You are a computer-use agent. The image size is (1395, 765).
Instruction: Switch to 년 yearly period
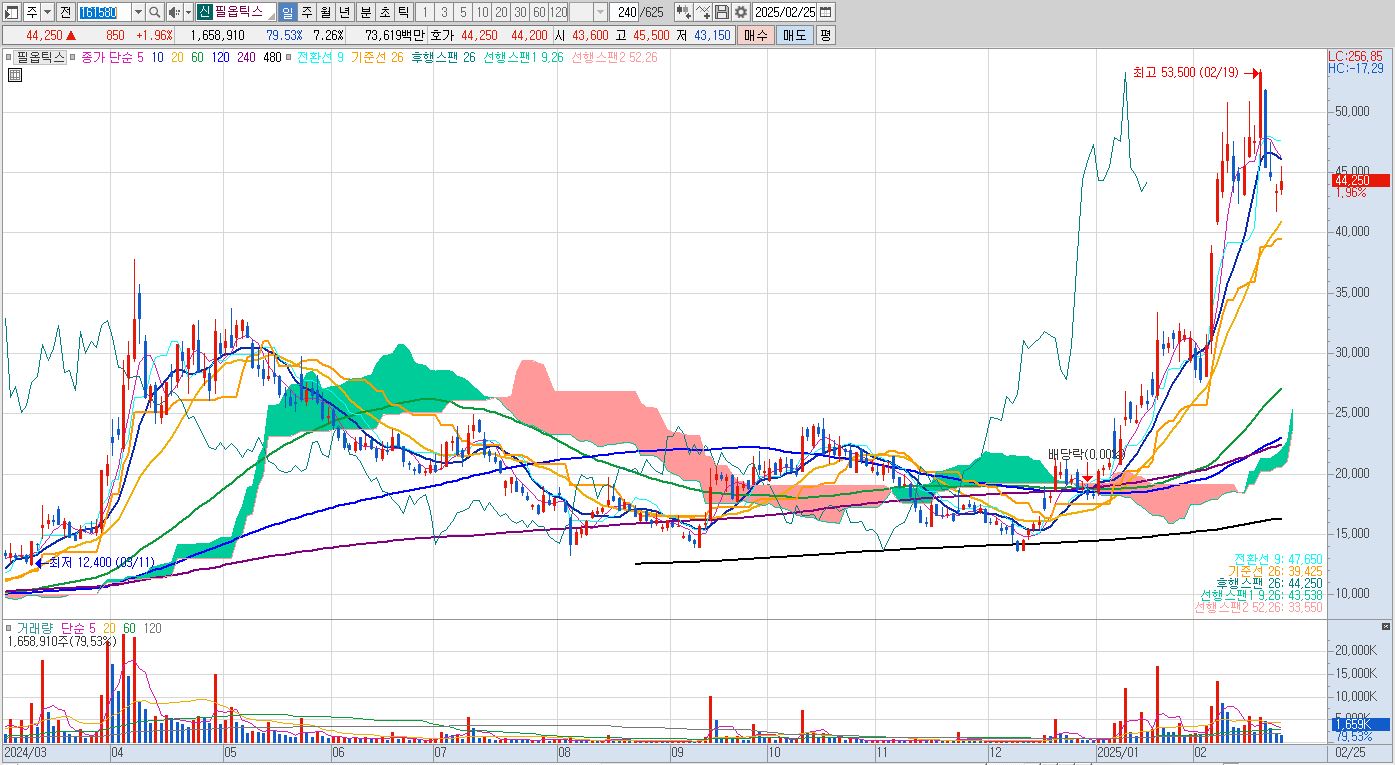(x=344, y=12)
